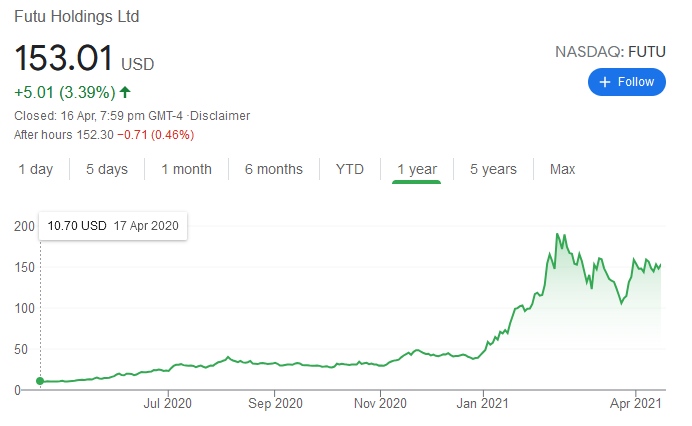Open the 5 years chart
The width and height of the screenshot is (692, 426).
pyautogui.click(x=493, y=169)
